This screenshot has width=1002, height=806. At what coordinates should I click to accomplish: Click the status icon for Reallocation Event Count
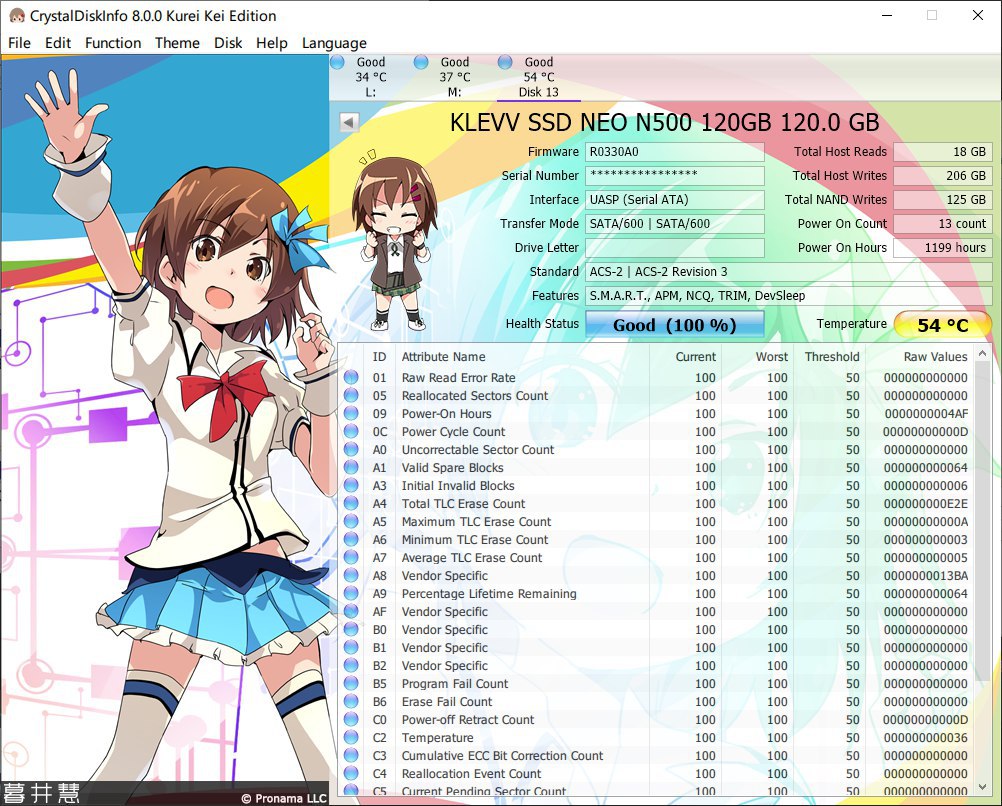351,773
